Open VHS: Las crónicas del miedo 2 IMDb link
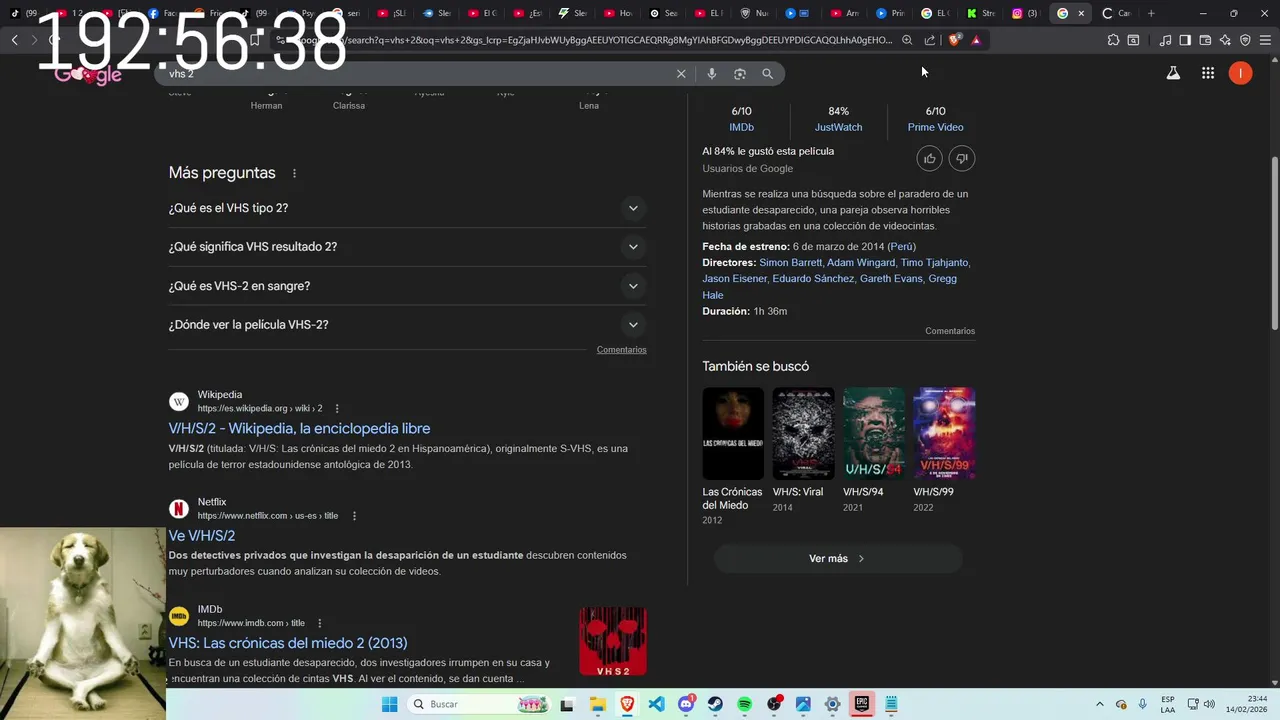Image resolution: width=1280 pixels, height=720 pixels. click(x=288, y=643)
